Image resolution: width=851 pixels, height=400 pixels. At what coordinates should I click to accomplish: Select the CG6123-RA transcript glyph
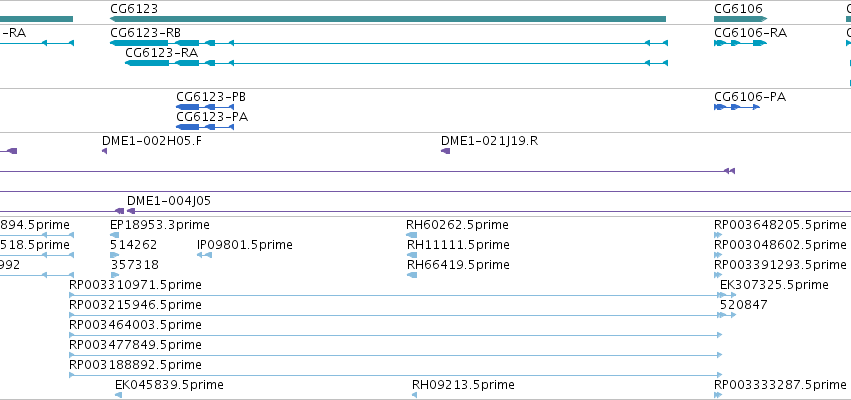tap(397, 63)
